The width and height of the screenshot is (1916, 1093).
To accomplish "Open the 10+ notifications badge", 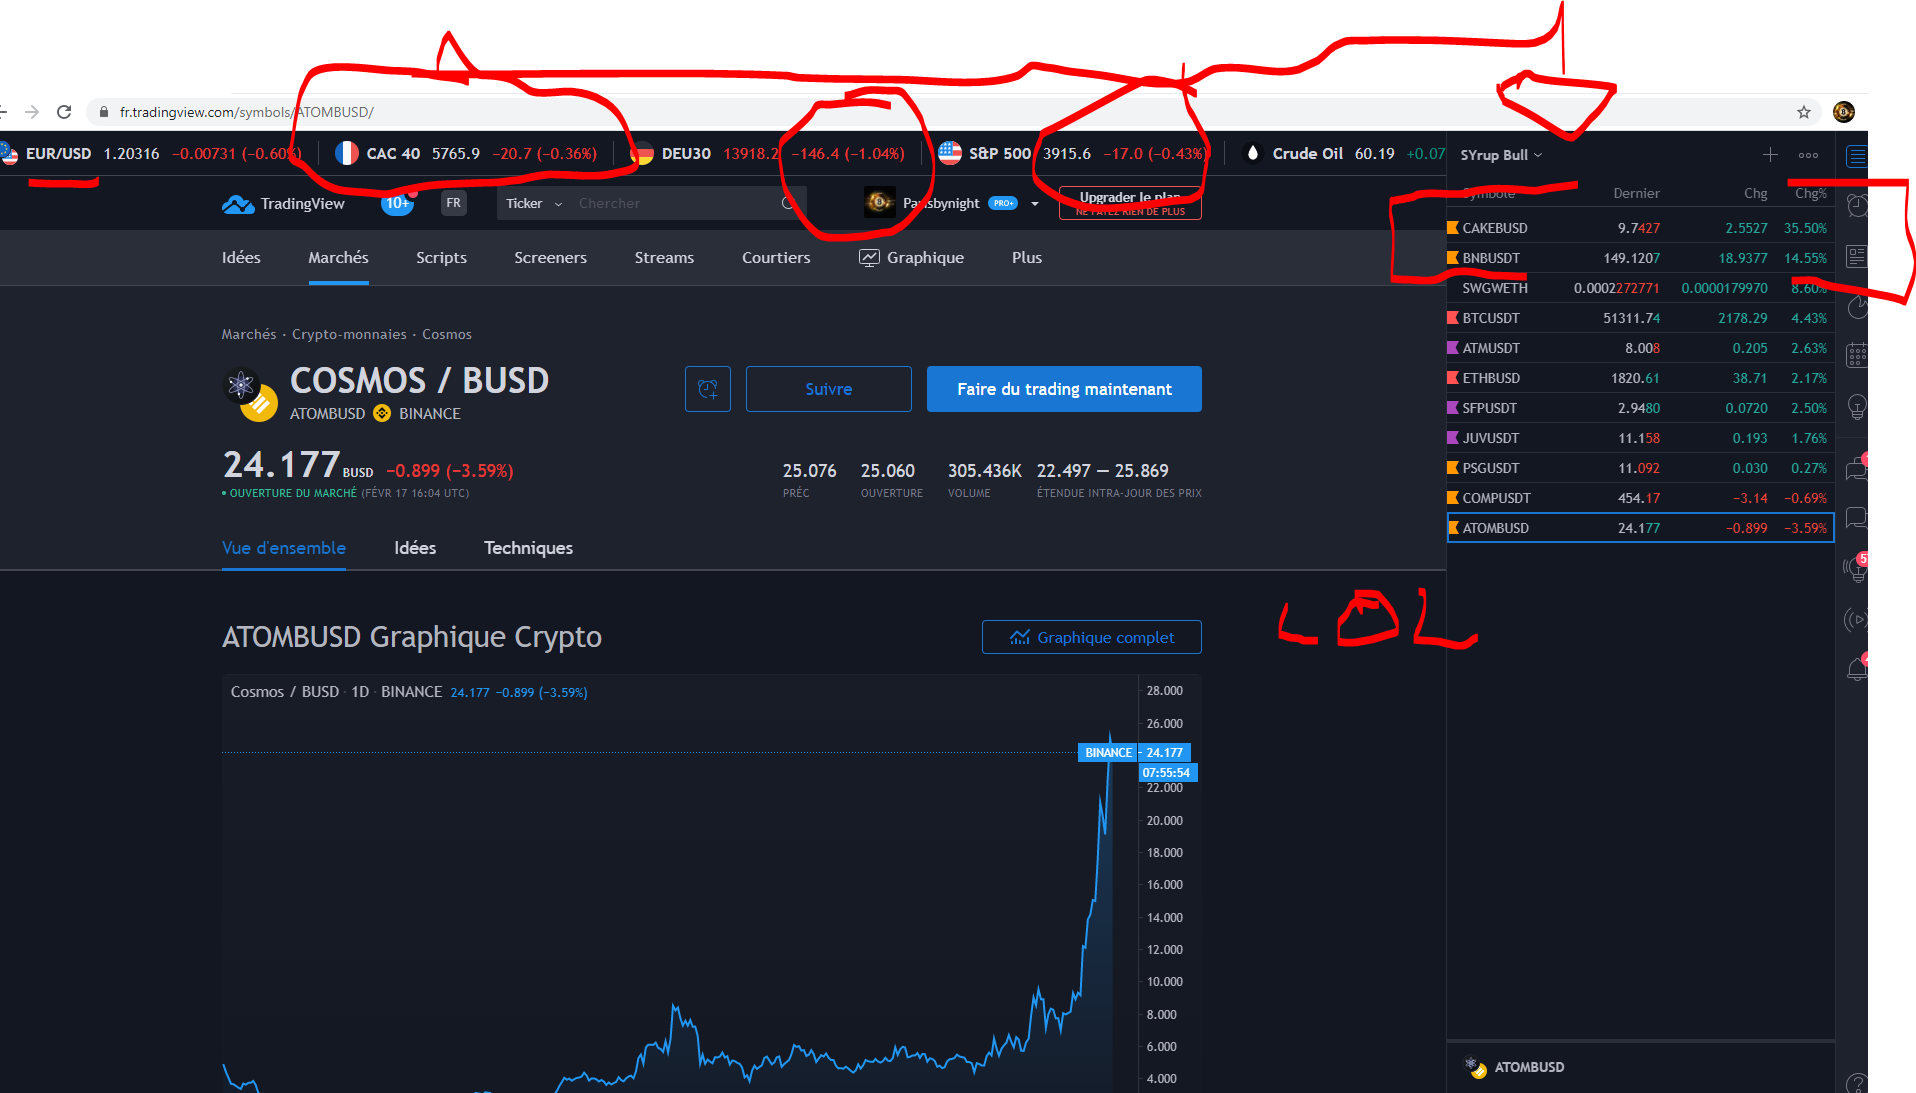I will tap(398, 203).
